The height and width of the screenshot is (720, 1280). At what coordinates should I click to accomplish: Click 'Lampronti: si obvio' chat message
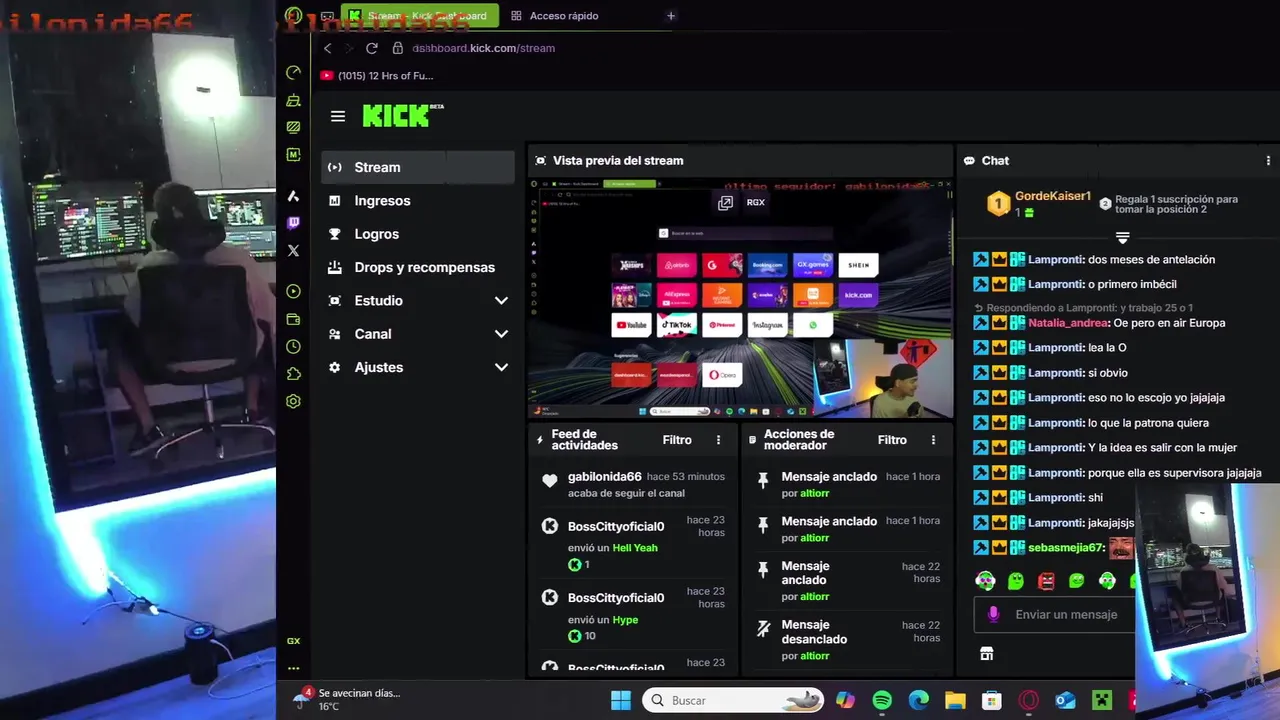(x=1078, y=373)
